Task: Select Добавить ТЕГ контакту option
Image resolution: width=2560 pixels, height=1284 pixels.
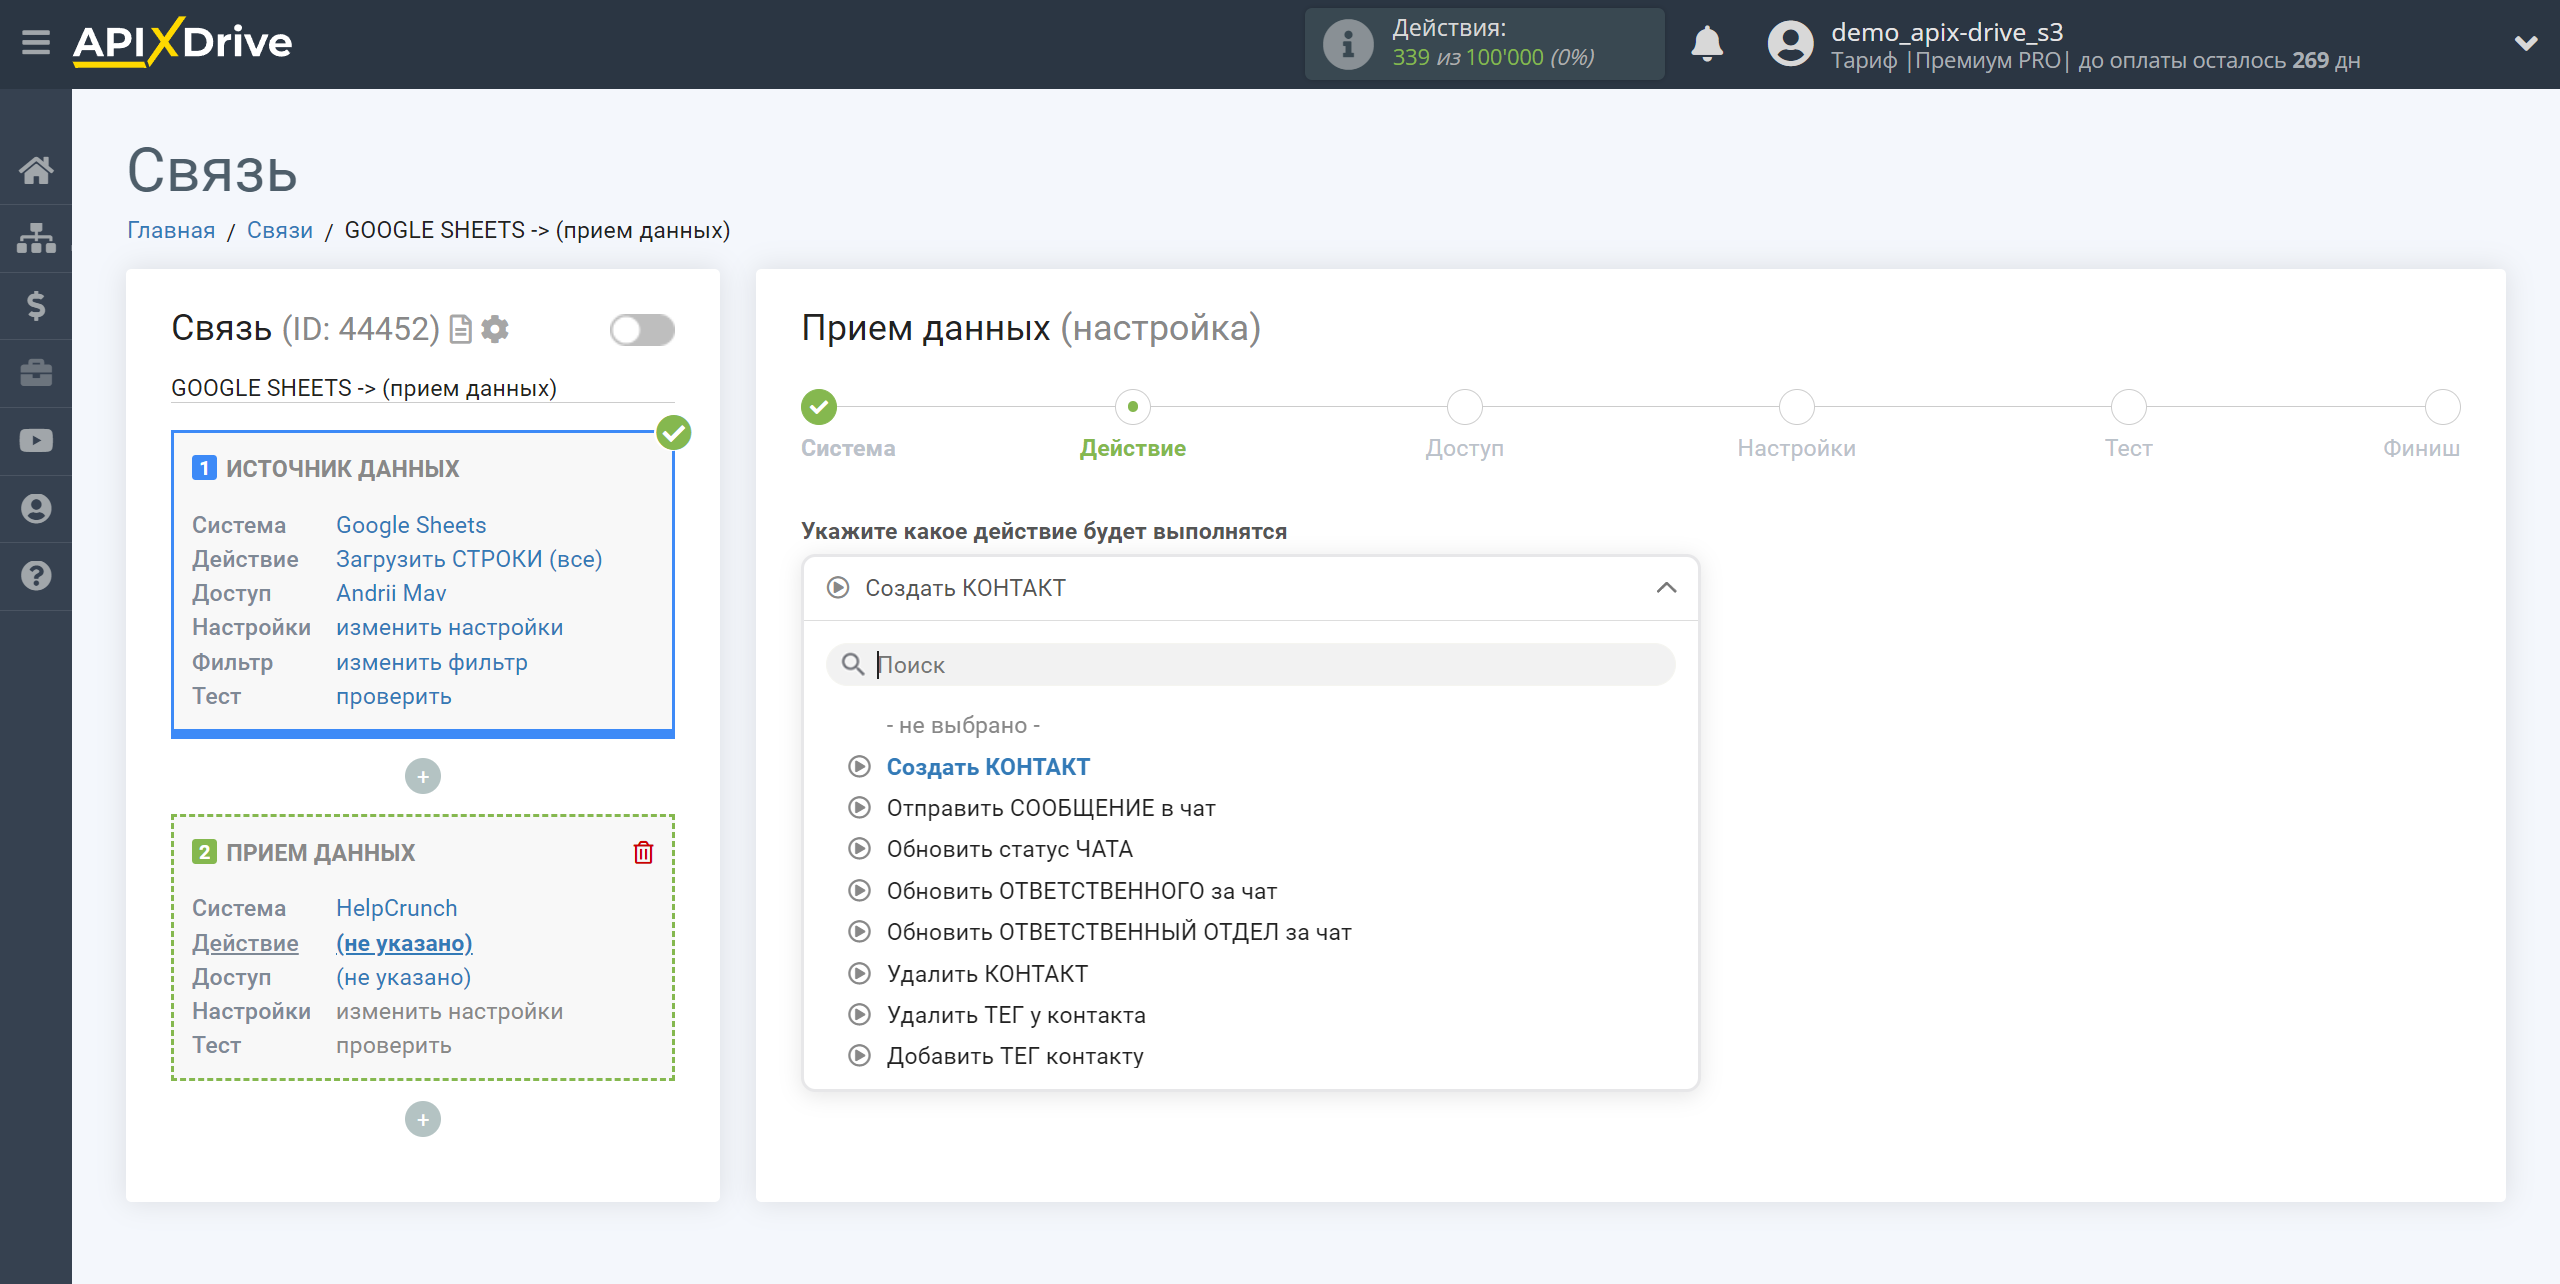Action: pos(1015,1056)
